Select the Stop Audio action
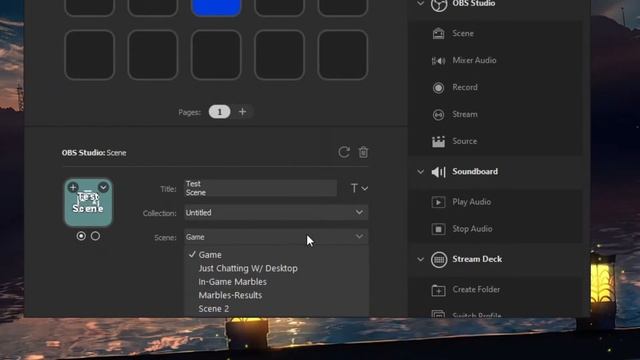 (x=495, y=229)
